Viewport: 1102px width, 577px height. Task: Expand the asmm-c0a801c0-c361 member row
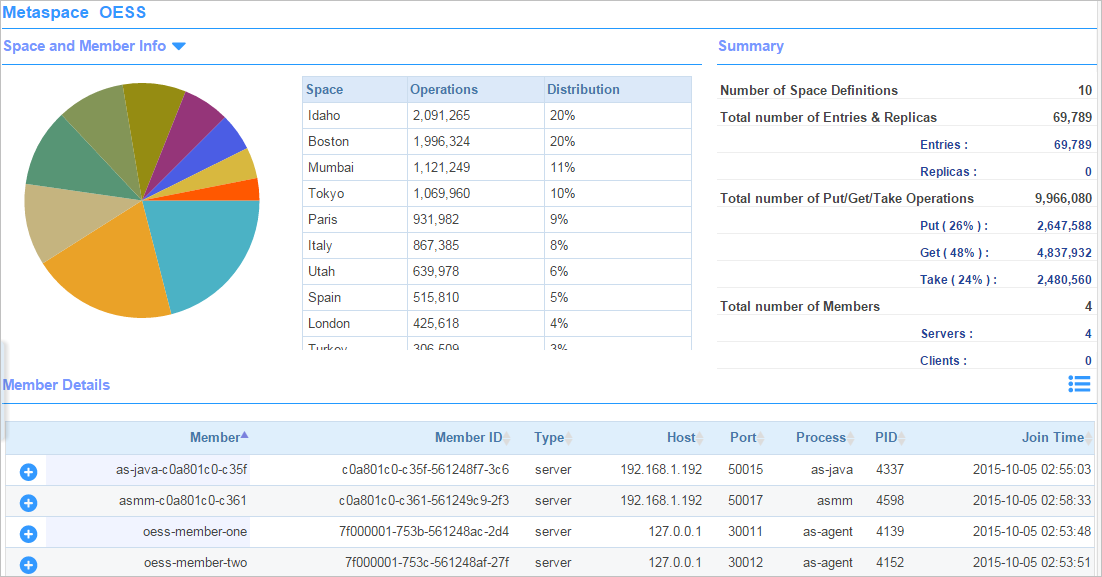pyautogui.click(x=28, y=502)
